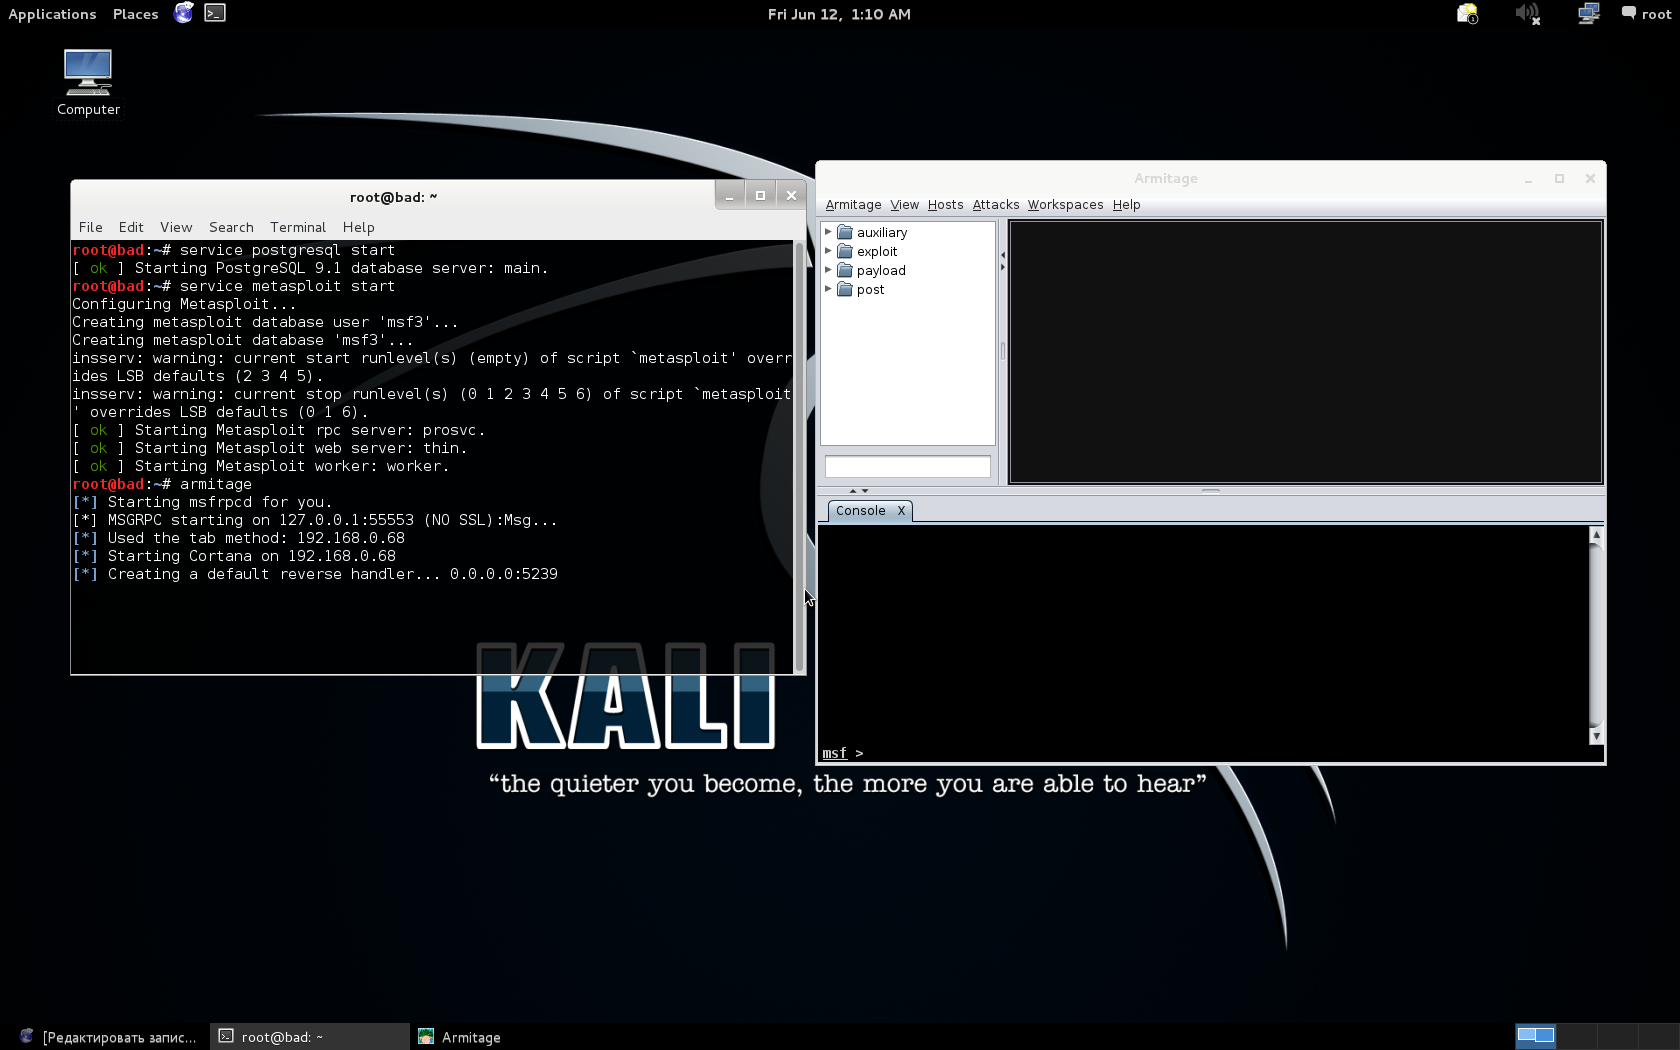Click the module search field
This screenshot has height=1050, width=1680.
click(907, 466)
